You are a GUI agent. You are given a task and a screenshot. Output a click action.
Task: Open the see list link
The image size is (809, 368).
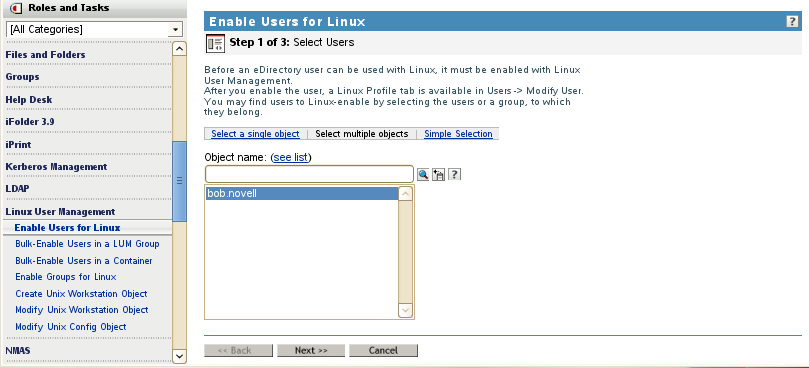[291, 157]
